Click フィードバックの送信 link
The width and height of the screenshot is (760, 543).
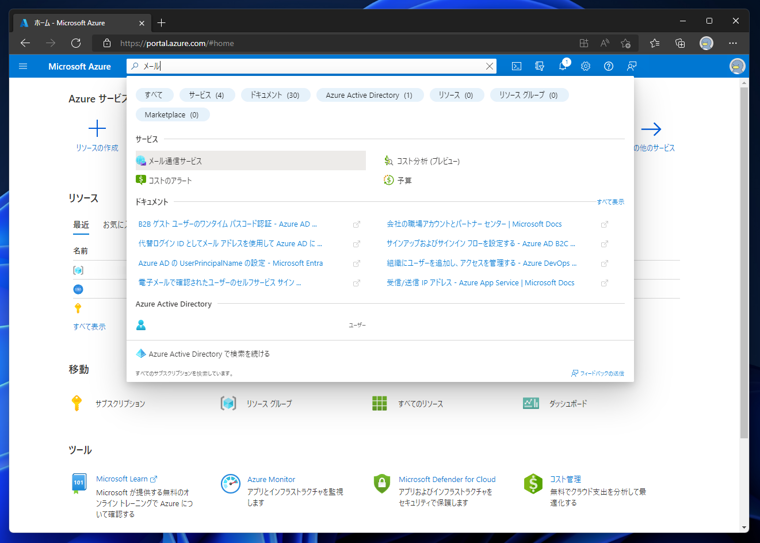(598, 373)
